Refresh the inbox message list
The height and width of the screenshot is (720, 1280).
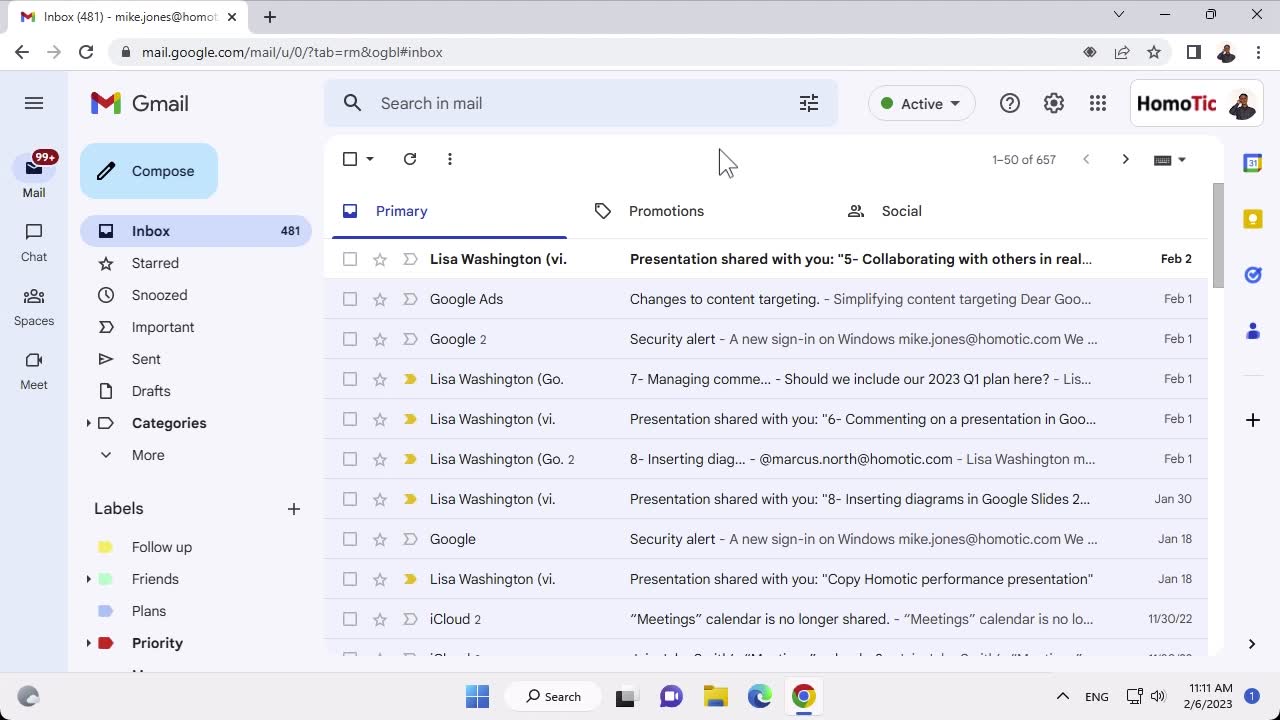410,159
